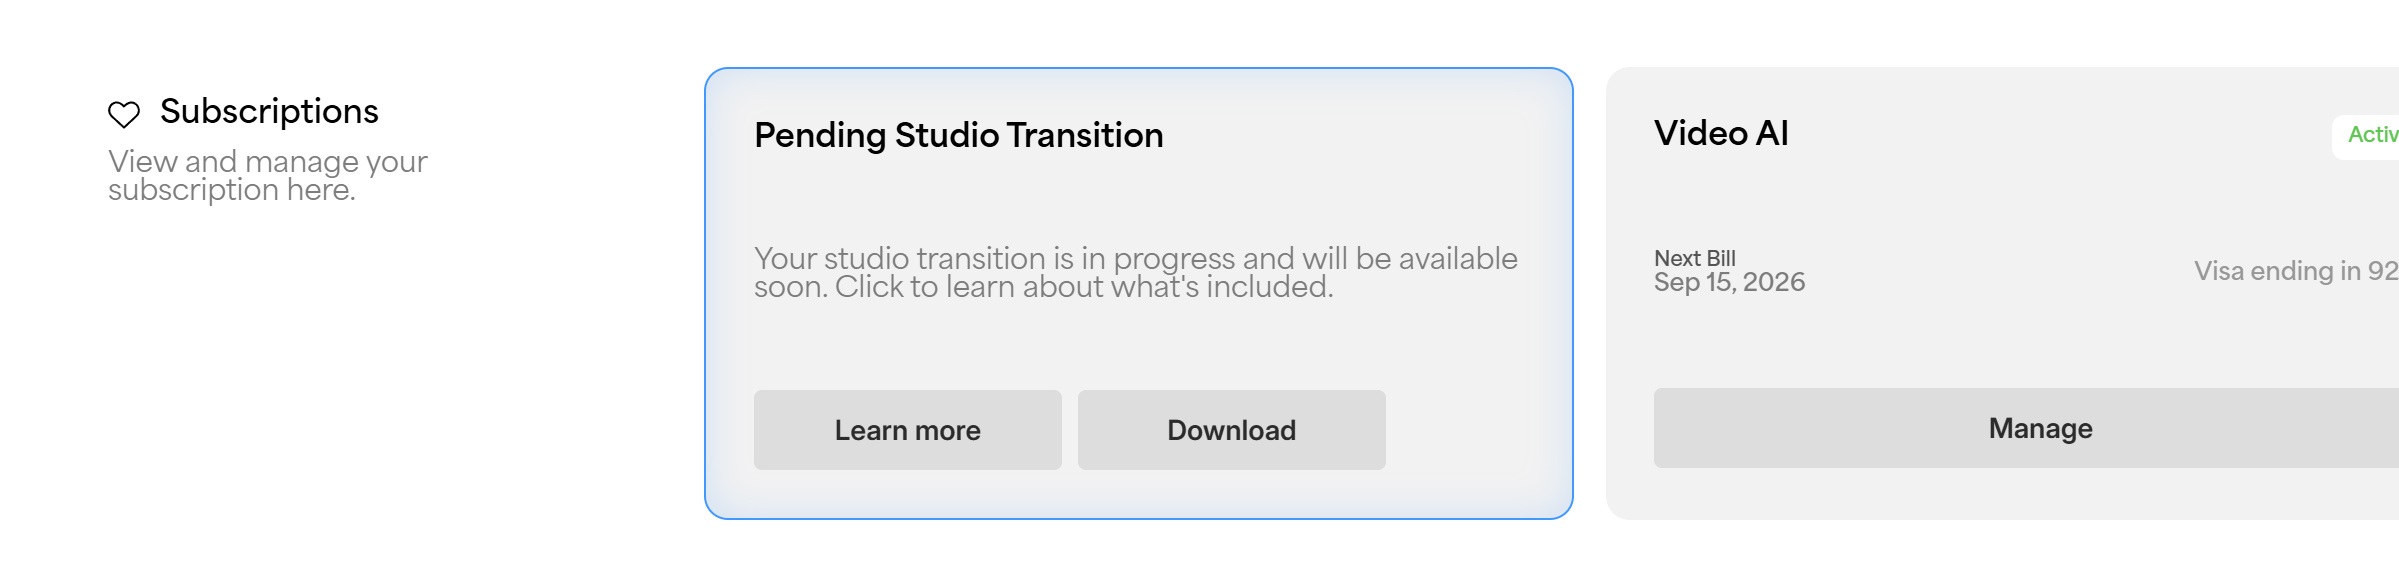Click the green Active status badge
Screen dimensions: 2399x584
tap(2371, 135)
